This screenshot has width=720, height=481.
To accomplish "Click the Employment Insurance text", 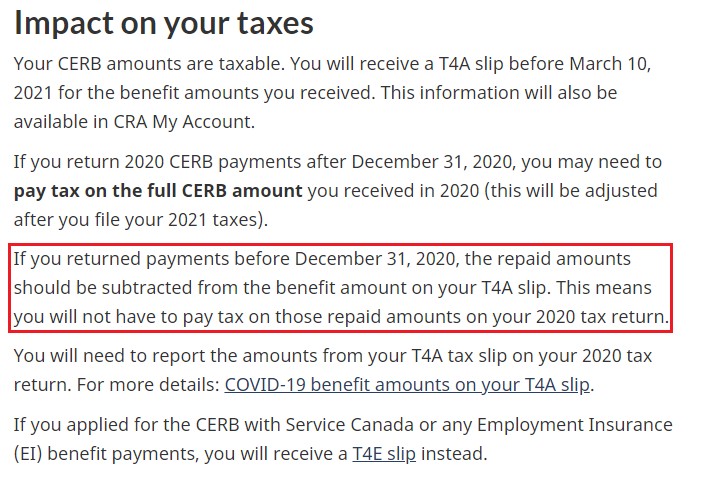I will click(x=574, y=425).
